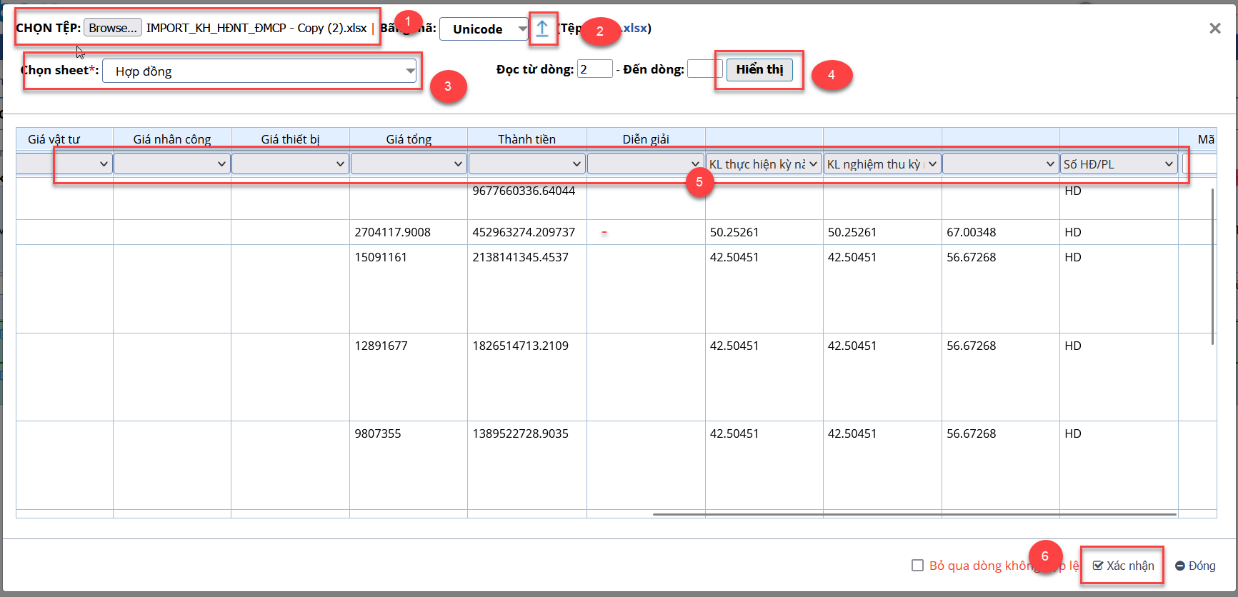Open the column dropdown under Giá tổng
Image resolution: width=1238 pixels, height=597 pixels.
tap(409, 164)
